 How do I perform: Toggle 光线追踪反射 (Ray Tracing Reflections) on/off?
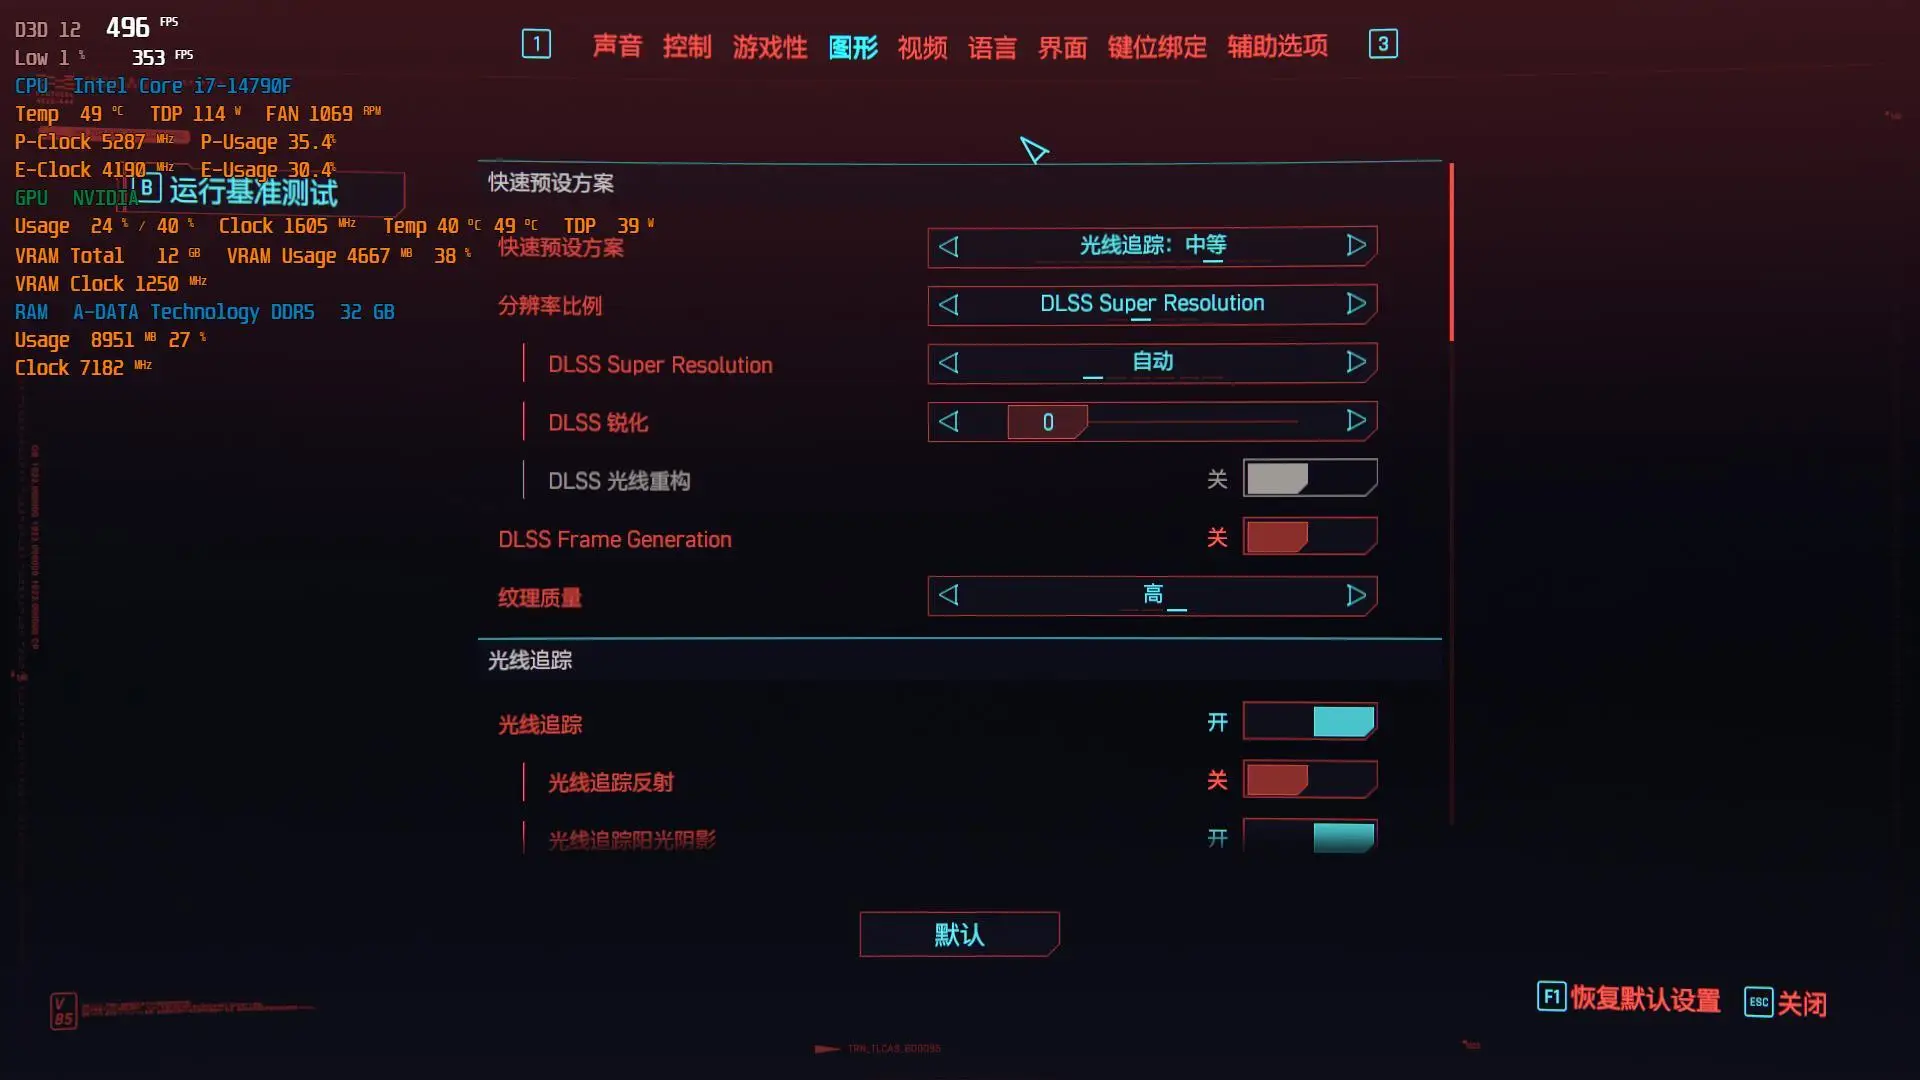click(1308, 779)
